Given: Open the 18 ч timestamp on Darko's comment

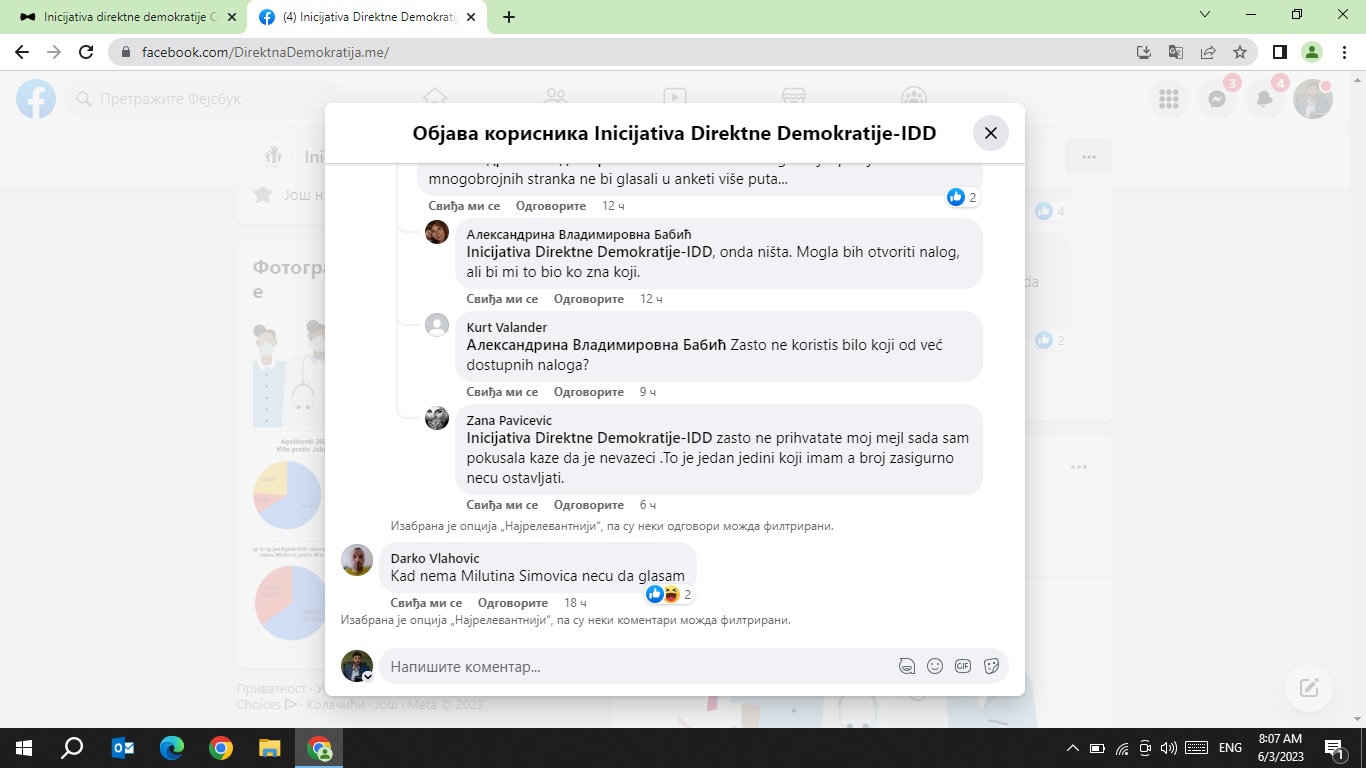Looking at the screenshot, I should point(575,603).
